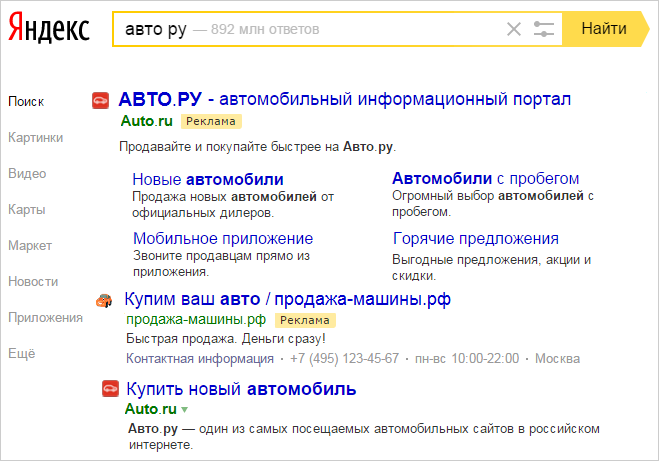Open the Мобильное приложение sitelink
The width and height of the screenshot is (659, 461).
[223, 239]
